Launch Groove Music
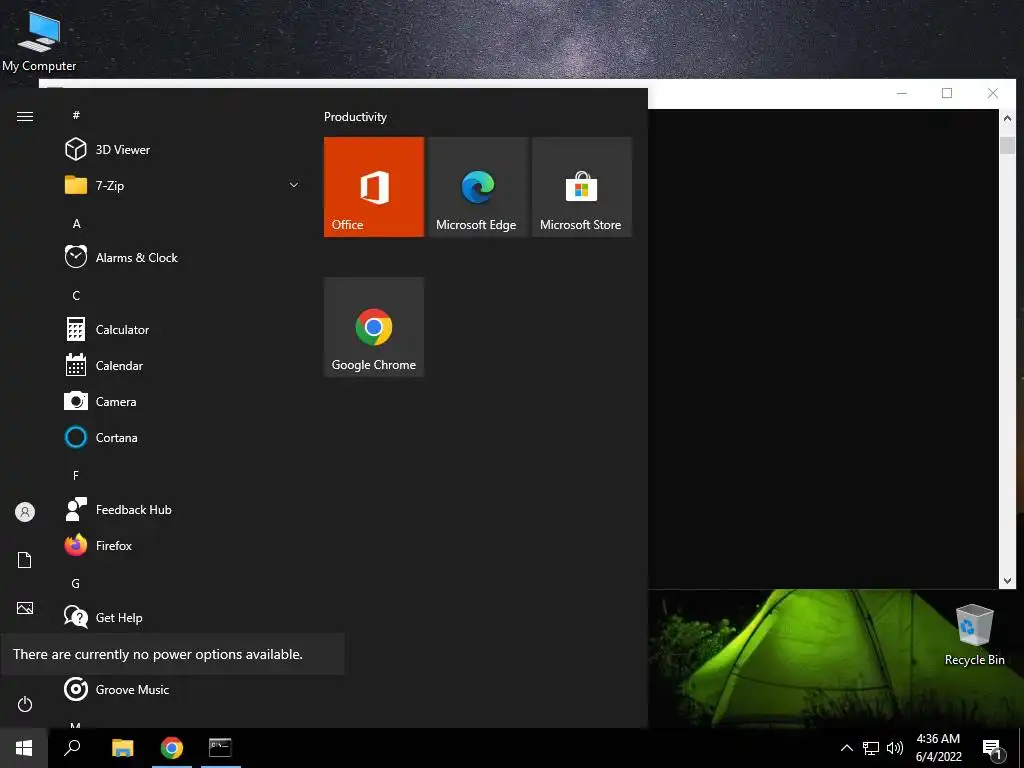 pos(183,690)
